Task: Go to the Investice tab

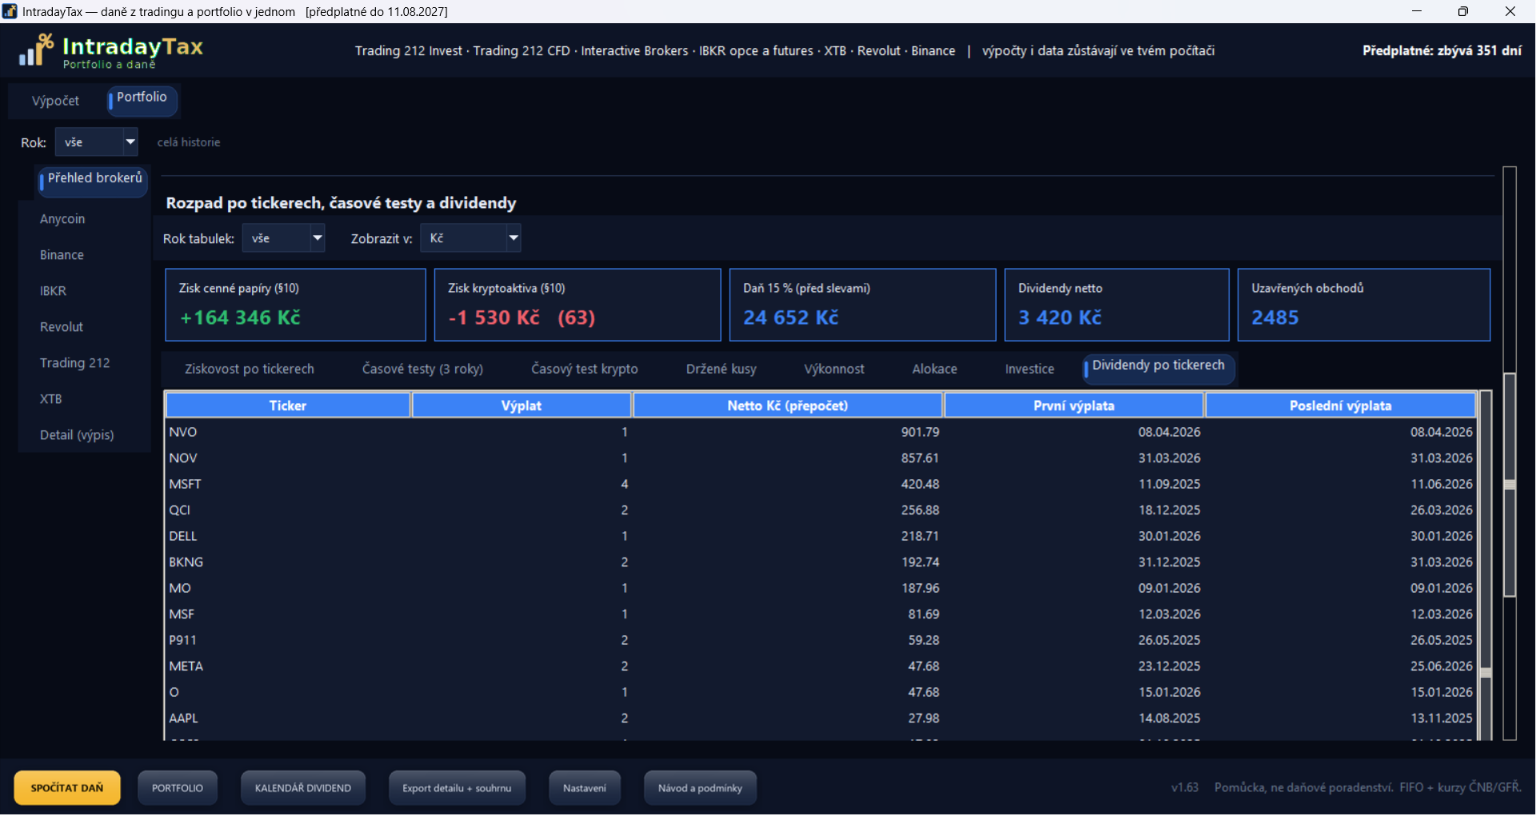Action: (1029, 369)
